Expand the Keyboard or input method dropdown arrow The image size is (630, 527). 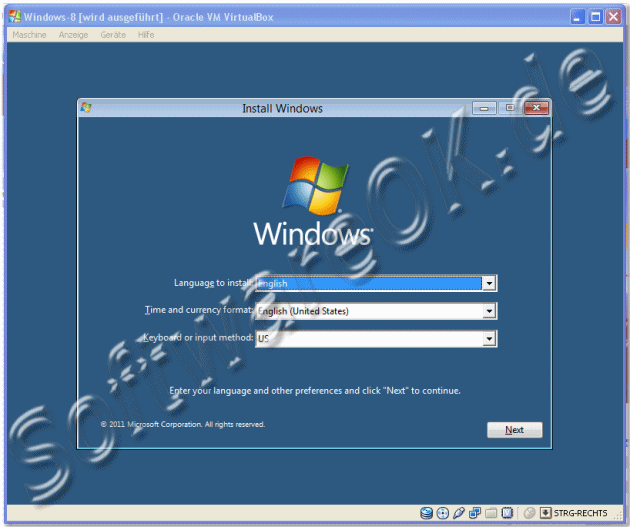489,339
